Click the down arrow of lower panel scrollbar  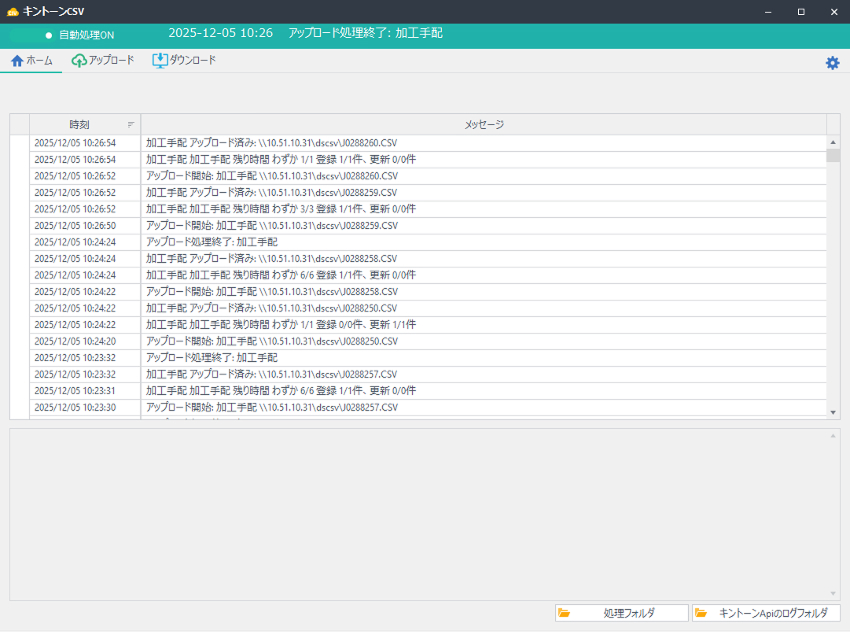click(x=833, y=593)
